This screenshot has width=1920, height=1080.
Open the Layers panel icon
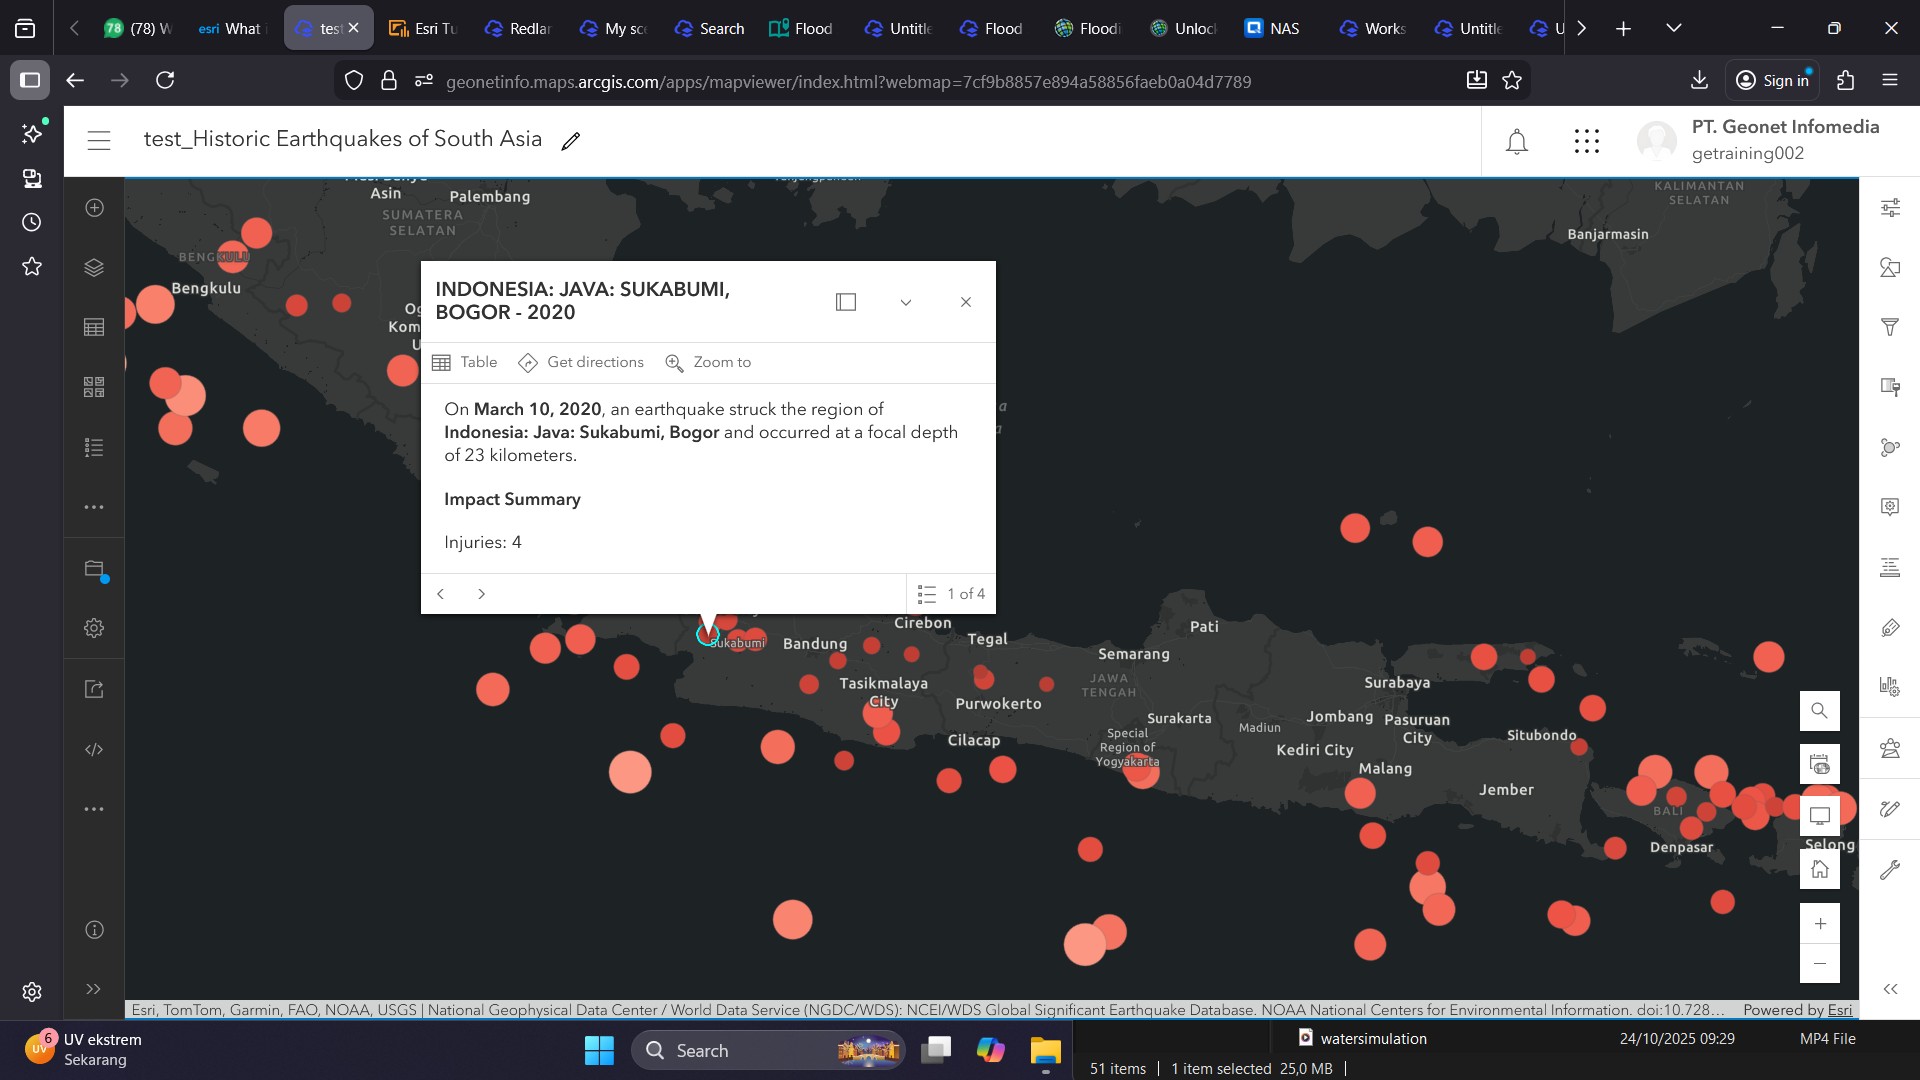pos(94,268)
